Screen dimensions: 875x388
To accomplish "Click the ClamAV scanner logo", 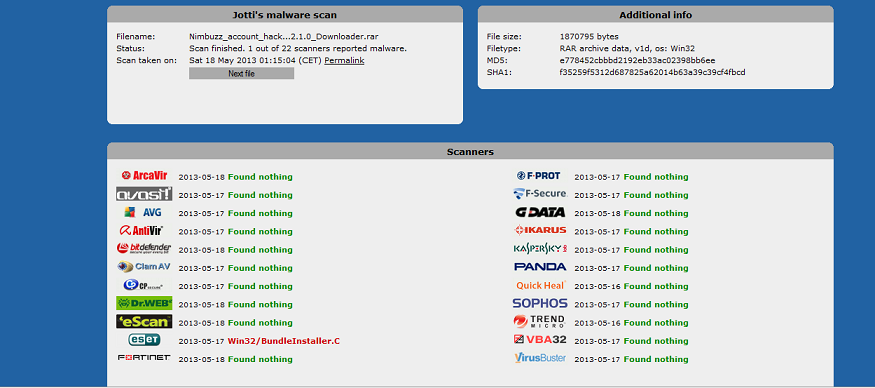I will point(144,267).
